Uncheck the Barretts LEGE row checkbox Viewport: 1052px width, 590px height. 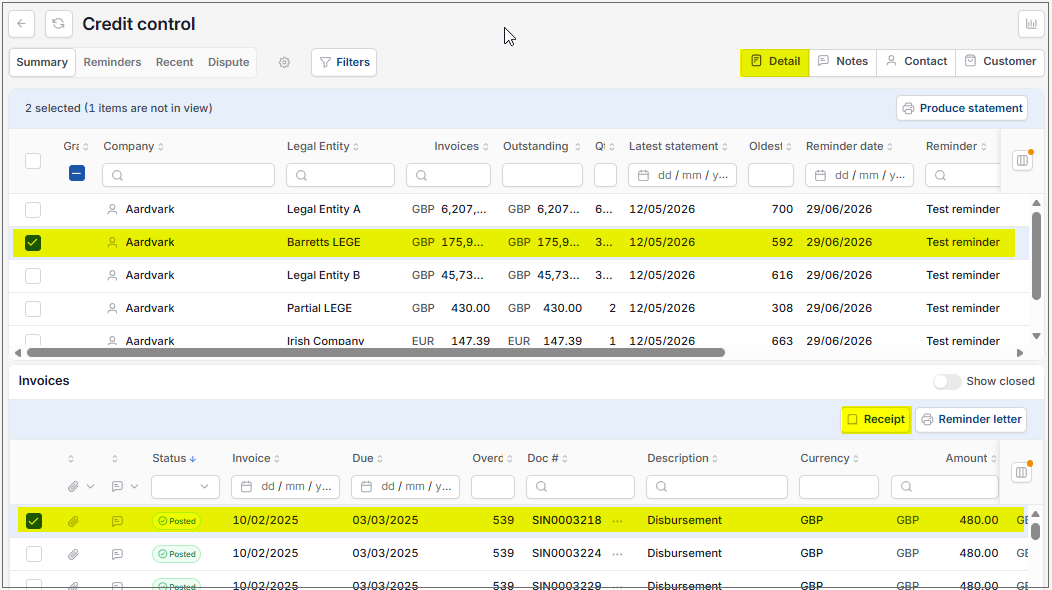(x=33, y=243)
